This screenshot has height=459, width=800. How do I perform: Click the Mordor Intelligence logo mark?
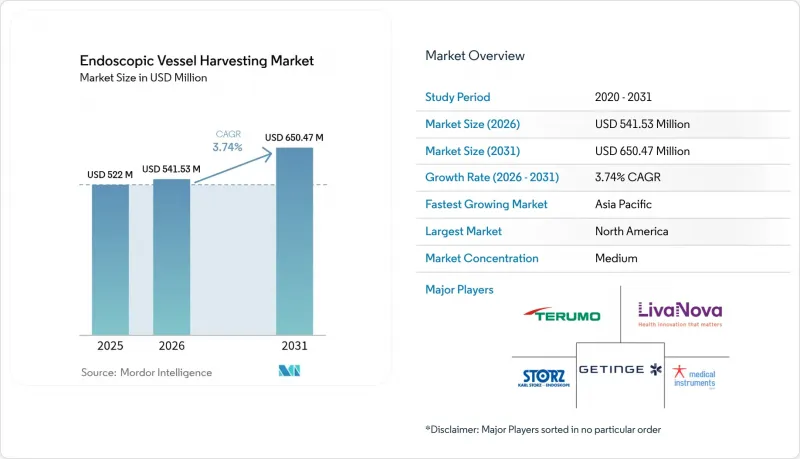coord(289,371)
